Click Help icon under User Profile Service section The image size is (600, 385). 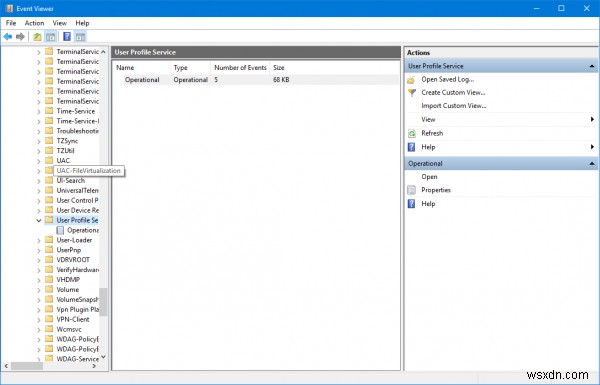[411, 147]
